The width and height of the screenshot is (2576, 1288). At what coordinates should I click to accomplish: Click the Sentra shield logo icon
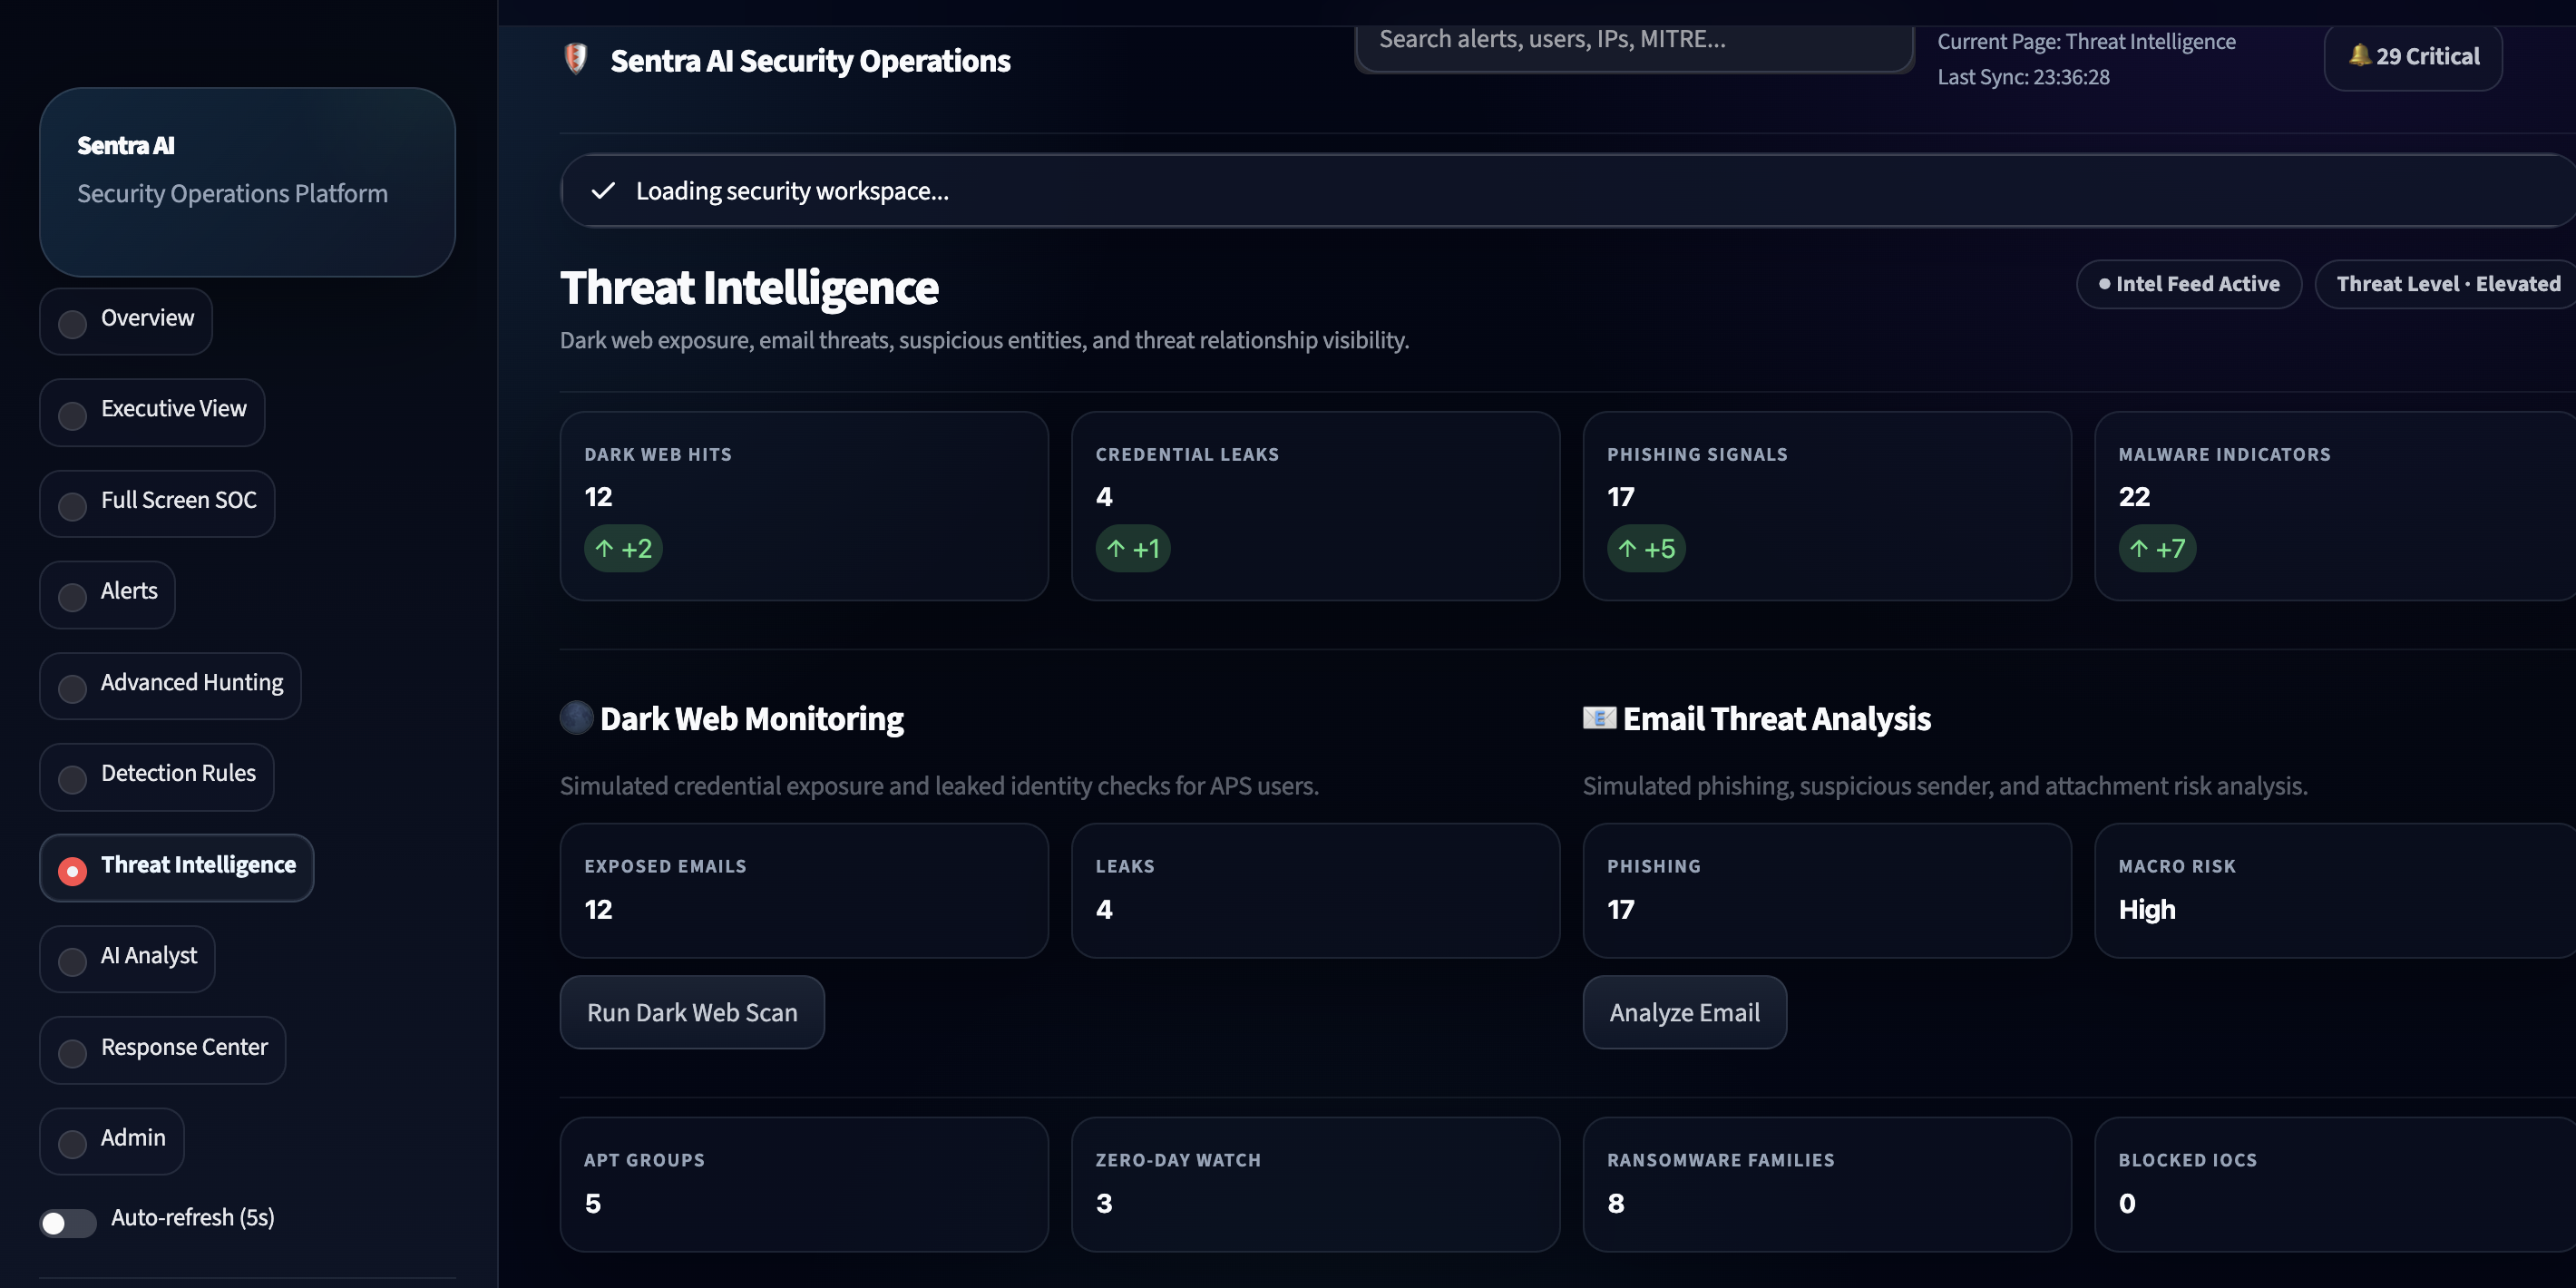575,59
